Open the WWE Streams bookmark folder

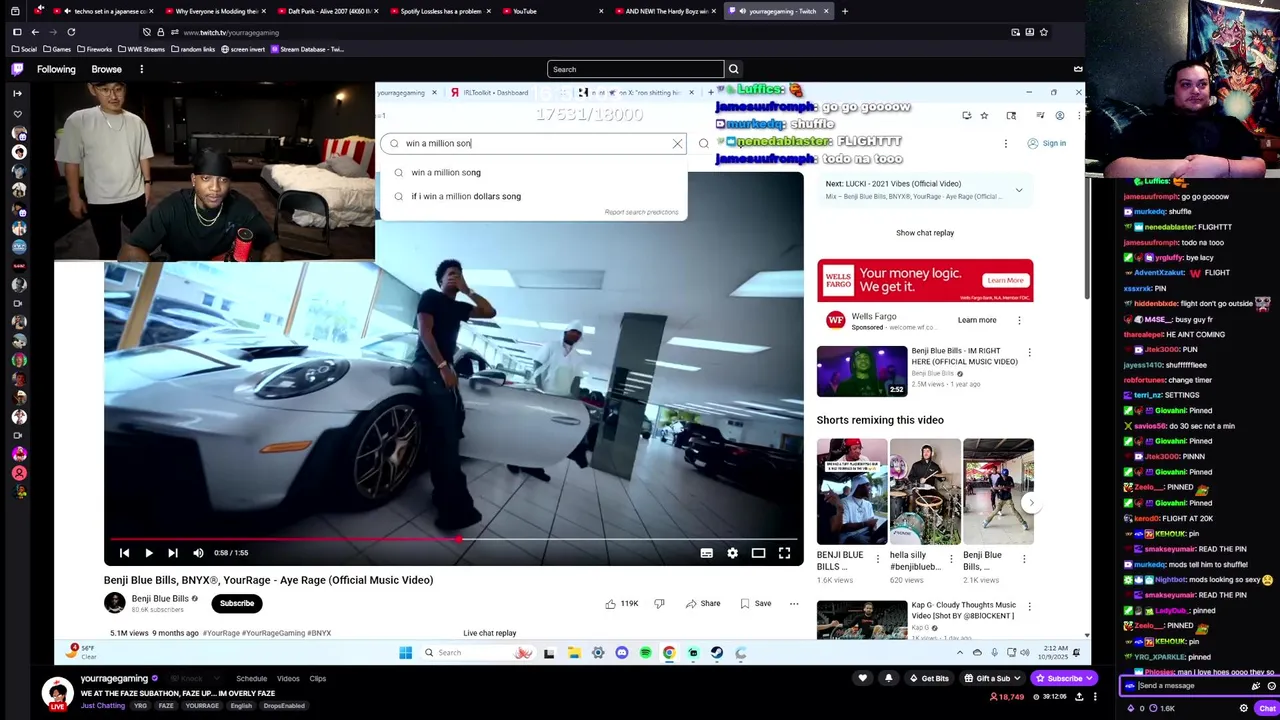[141, 49]
